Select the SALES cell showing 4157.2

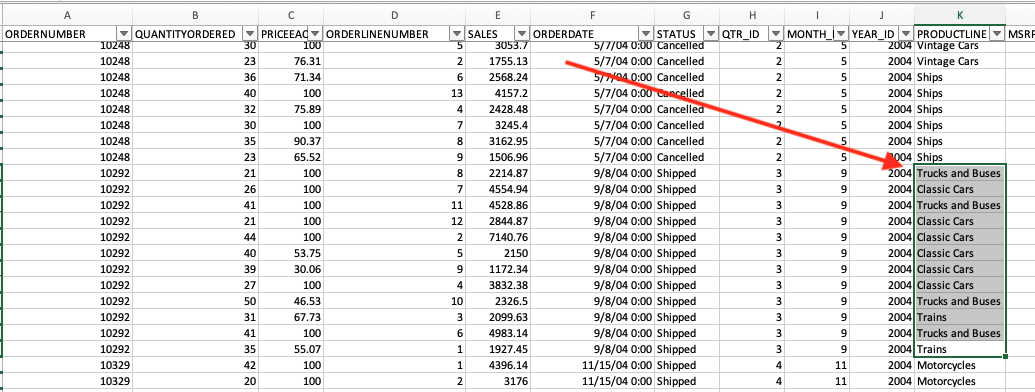pos(497,93)
